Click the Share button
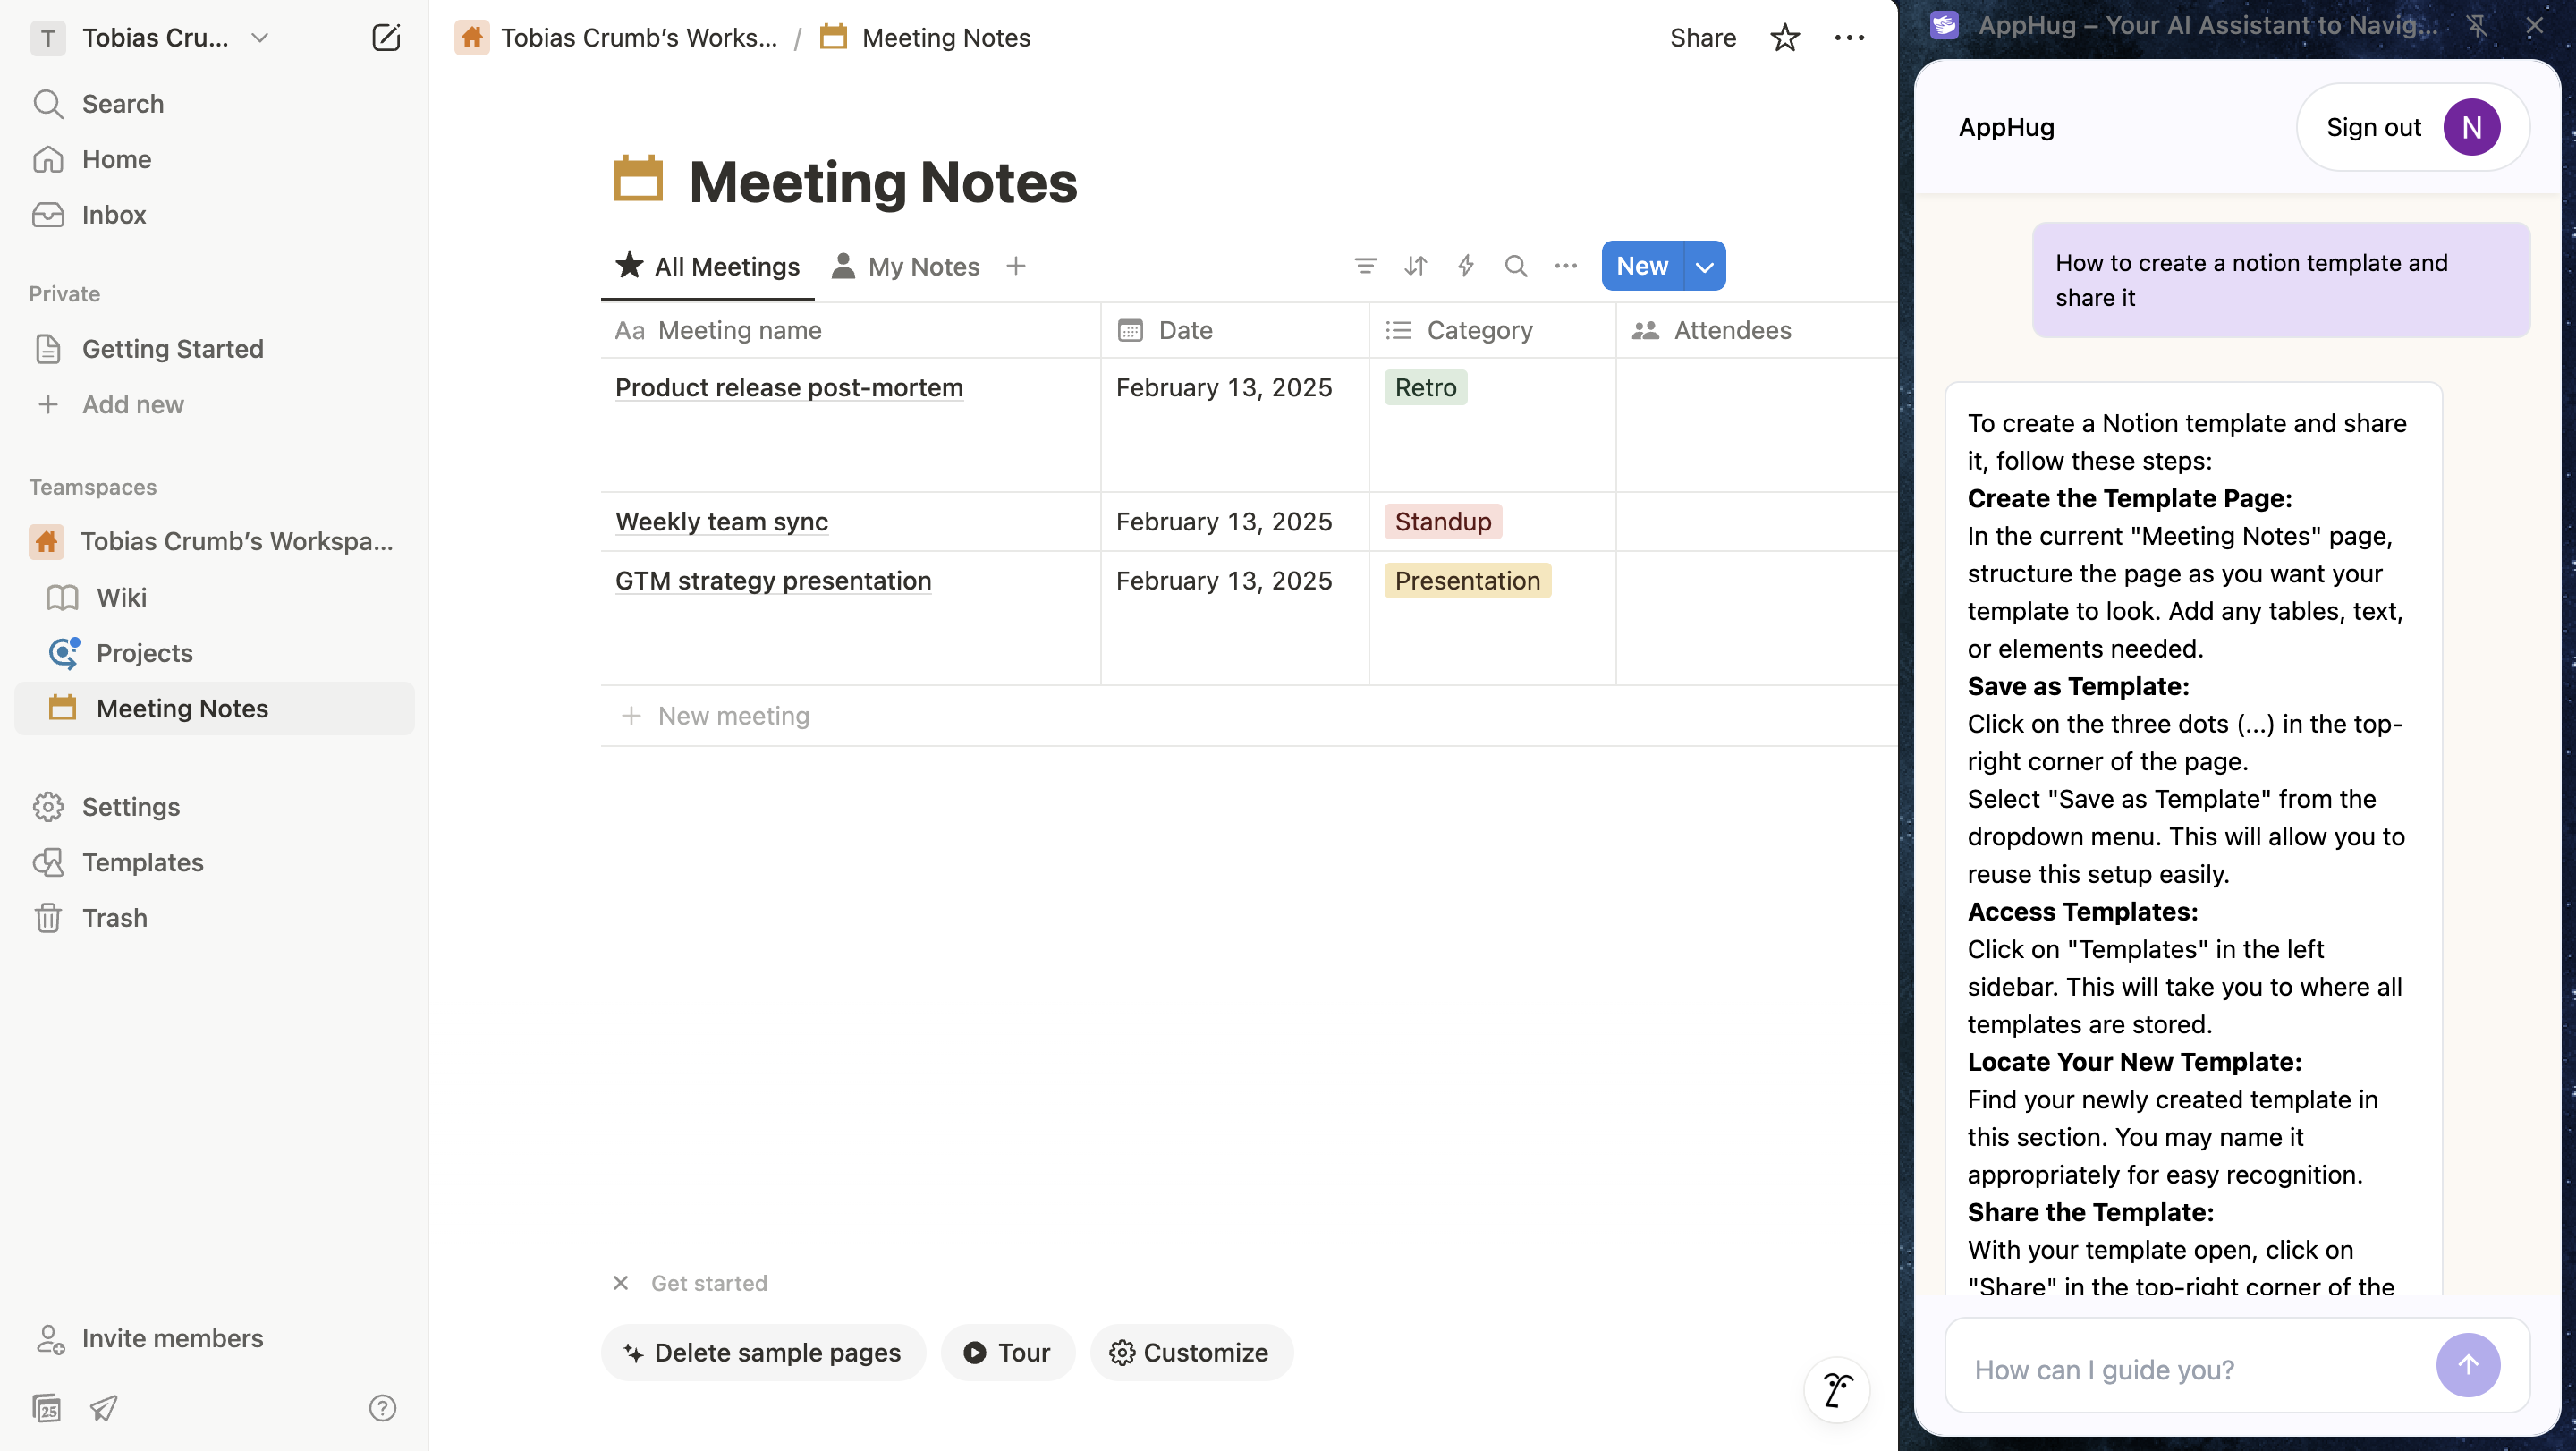Image resolution: width=2576 pixels, height=1451 pixels. point(1702,38)
